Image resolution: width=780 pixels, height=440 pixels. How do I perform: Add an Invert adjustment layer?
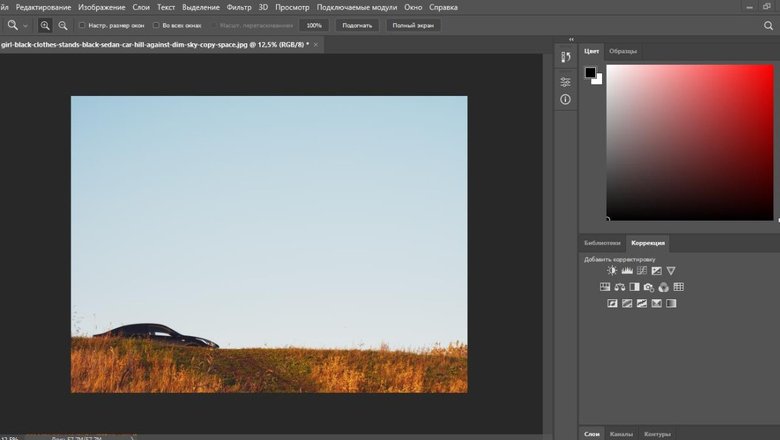tap(612, 303)
